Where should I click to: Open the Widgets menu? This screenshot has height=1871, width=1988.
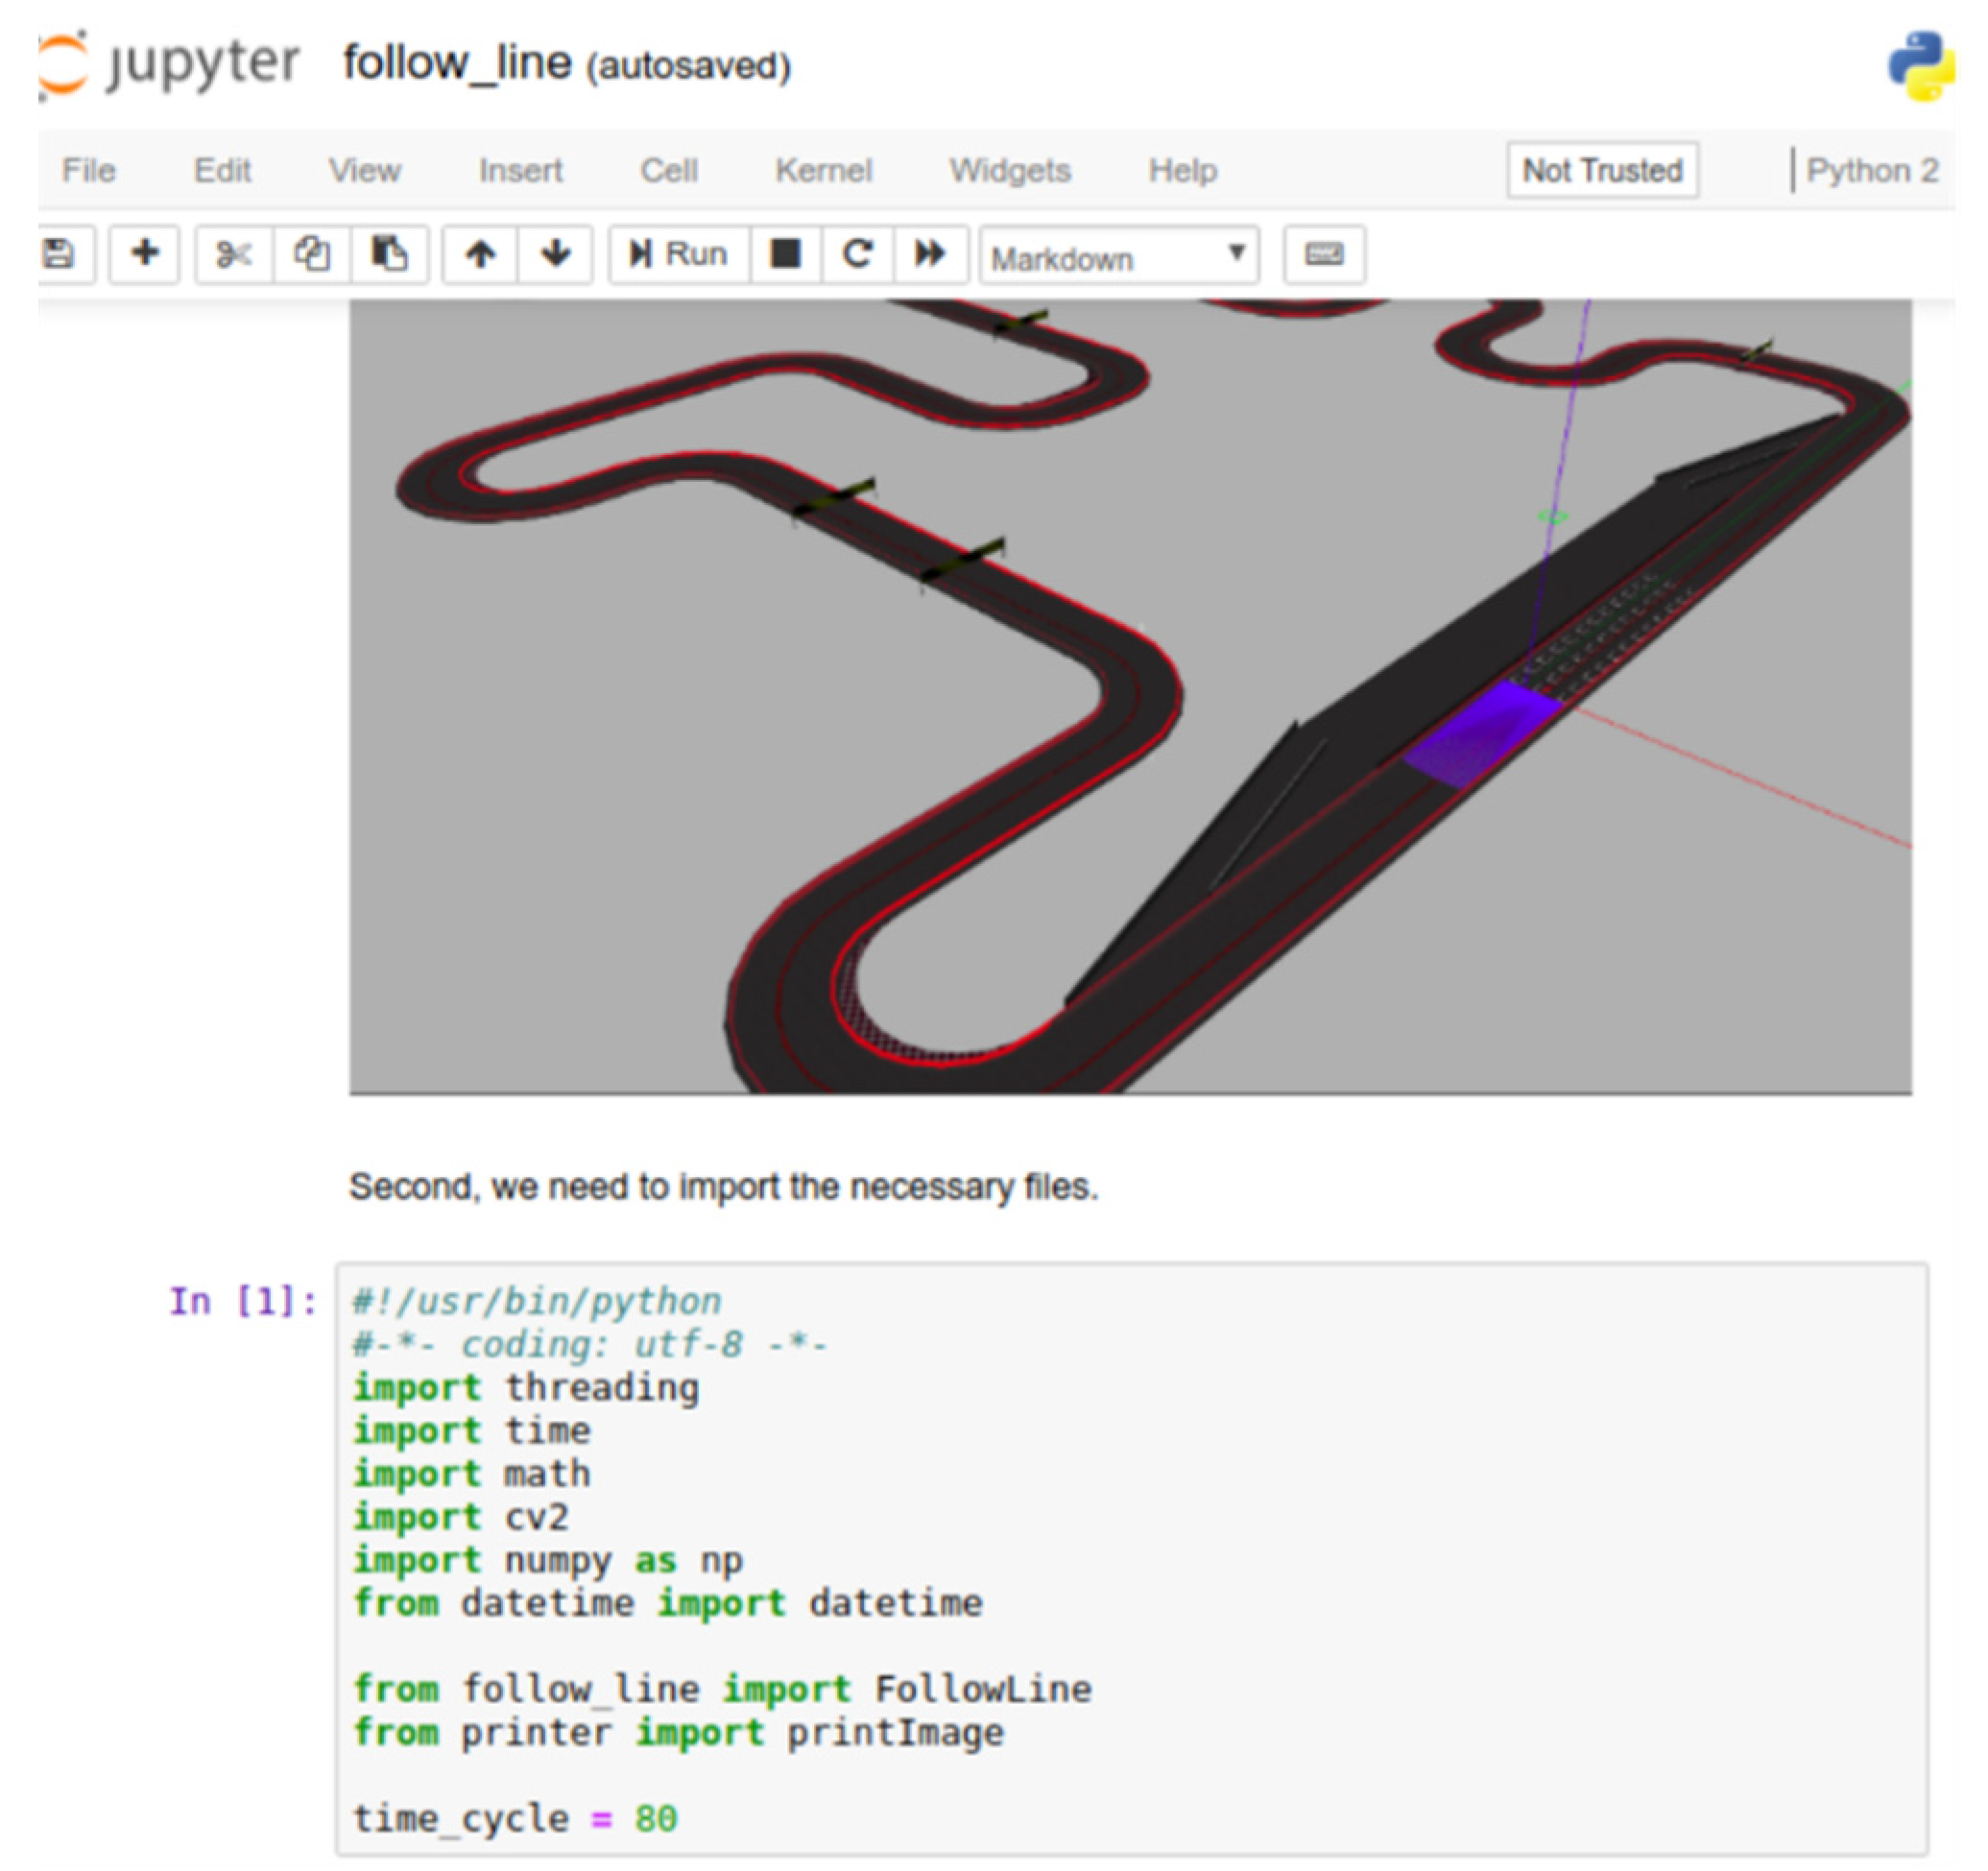click(x=1010, y=171)
